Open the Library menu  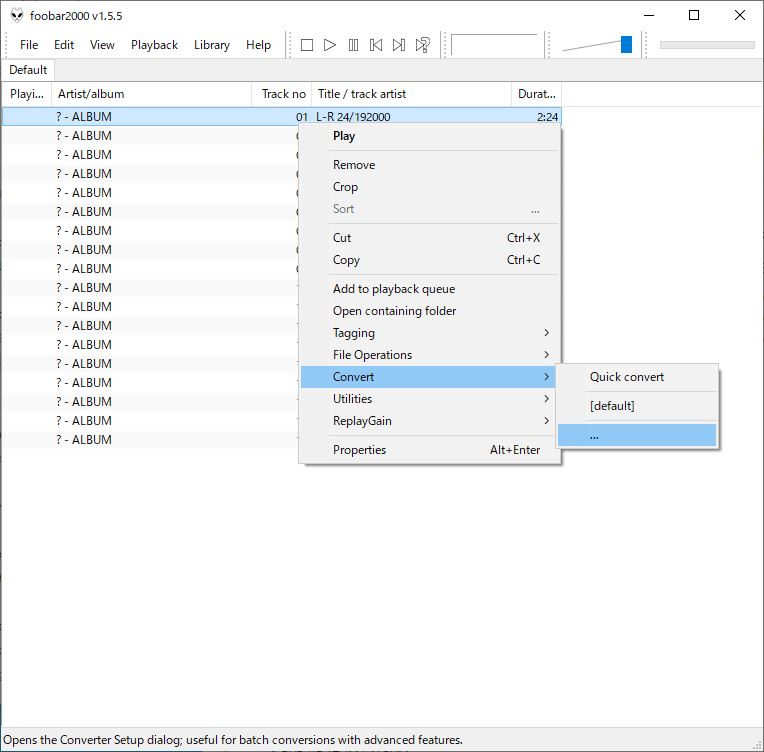pos(211,45)
